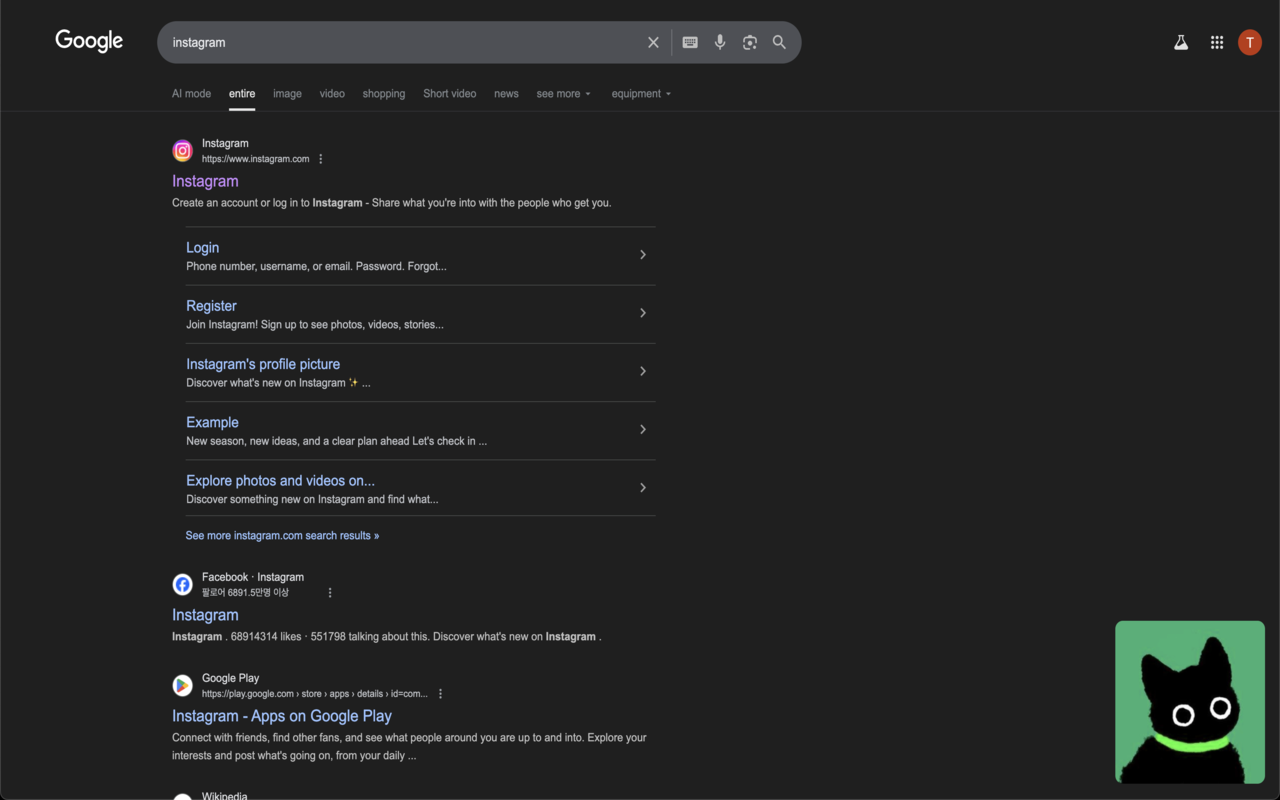Open Search Labs flask icon
The height and width of the screenshot is (800, 1280).
(x=1181, y=42)
